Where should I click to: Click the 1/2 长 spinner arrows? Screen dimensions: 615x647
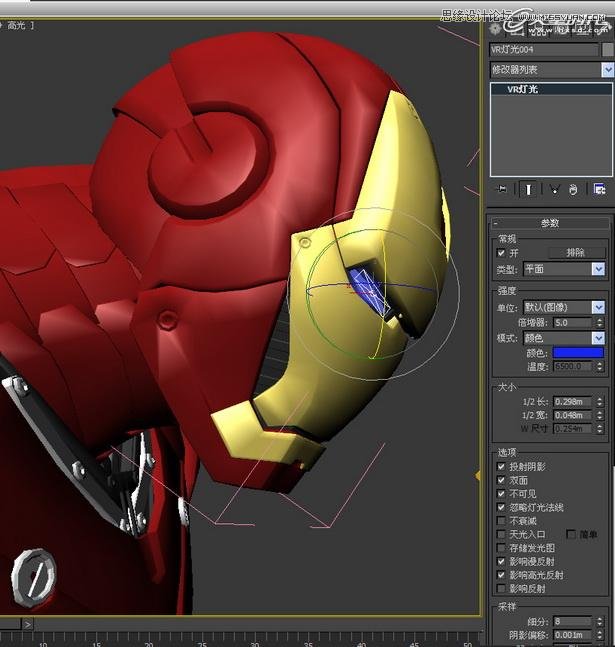pos(600,401)
